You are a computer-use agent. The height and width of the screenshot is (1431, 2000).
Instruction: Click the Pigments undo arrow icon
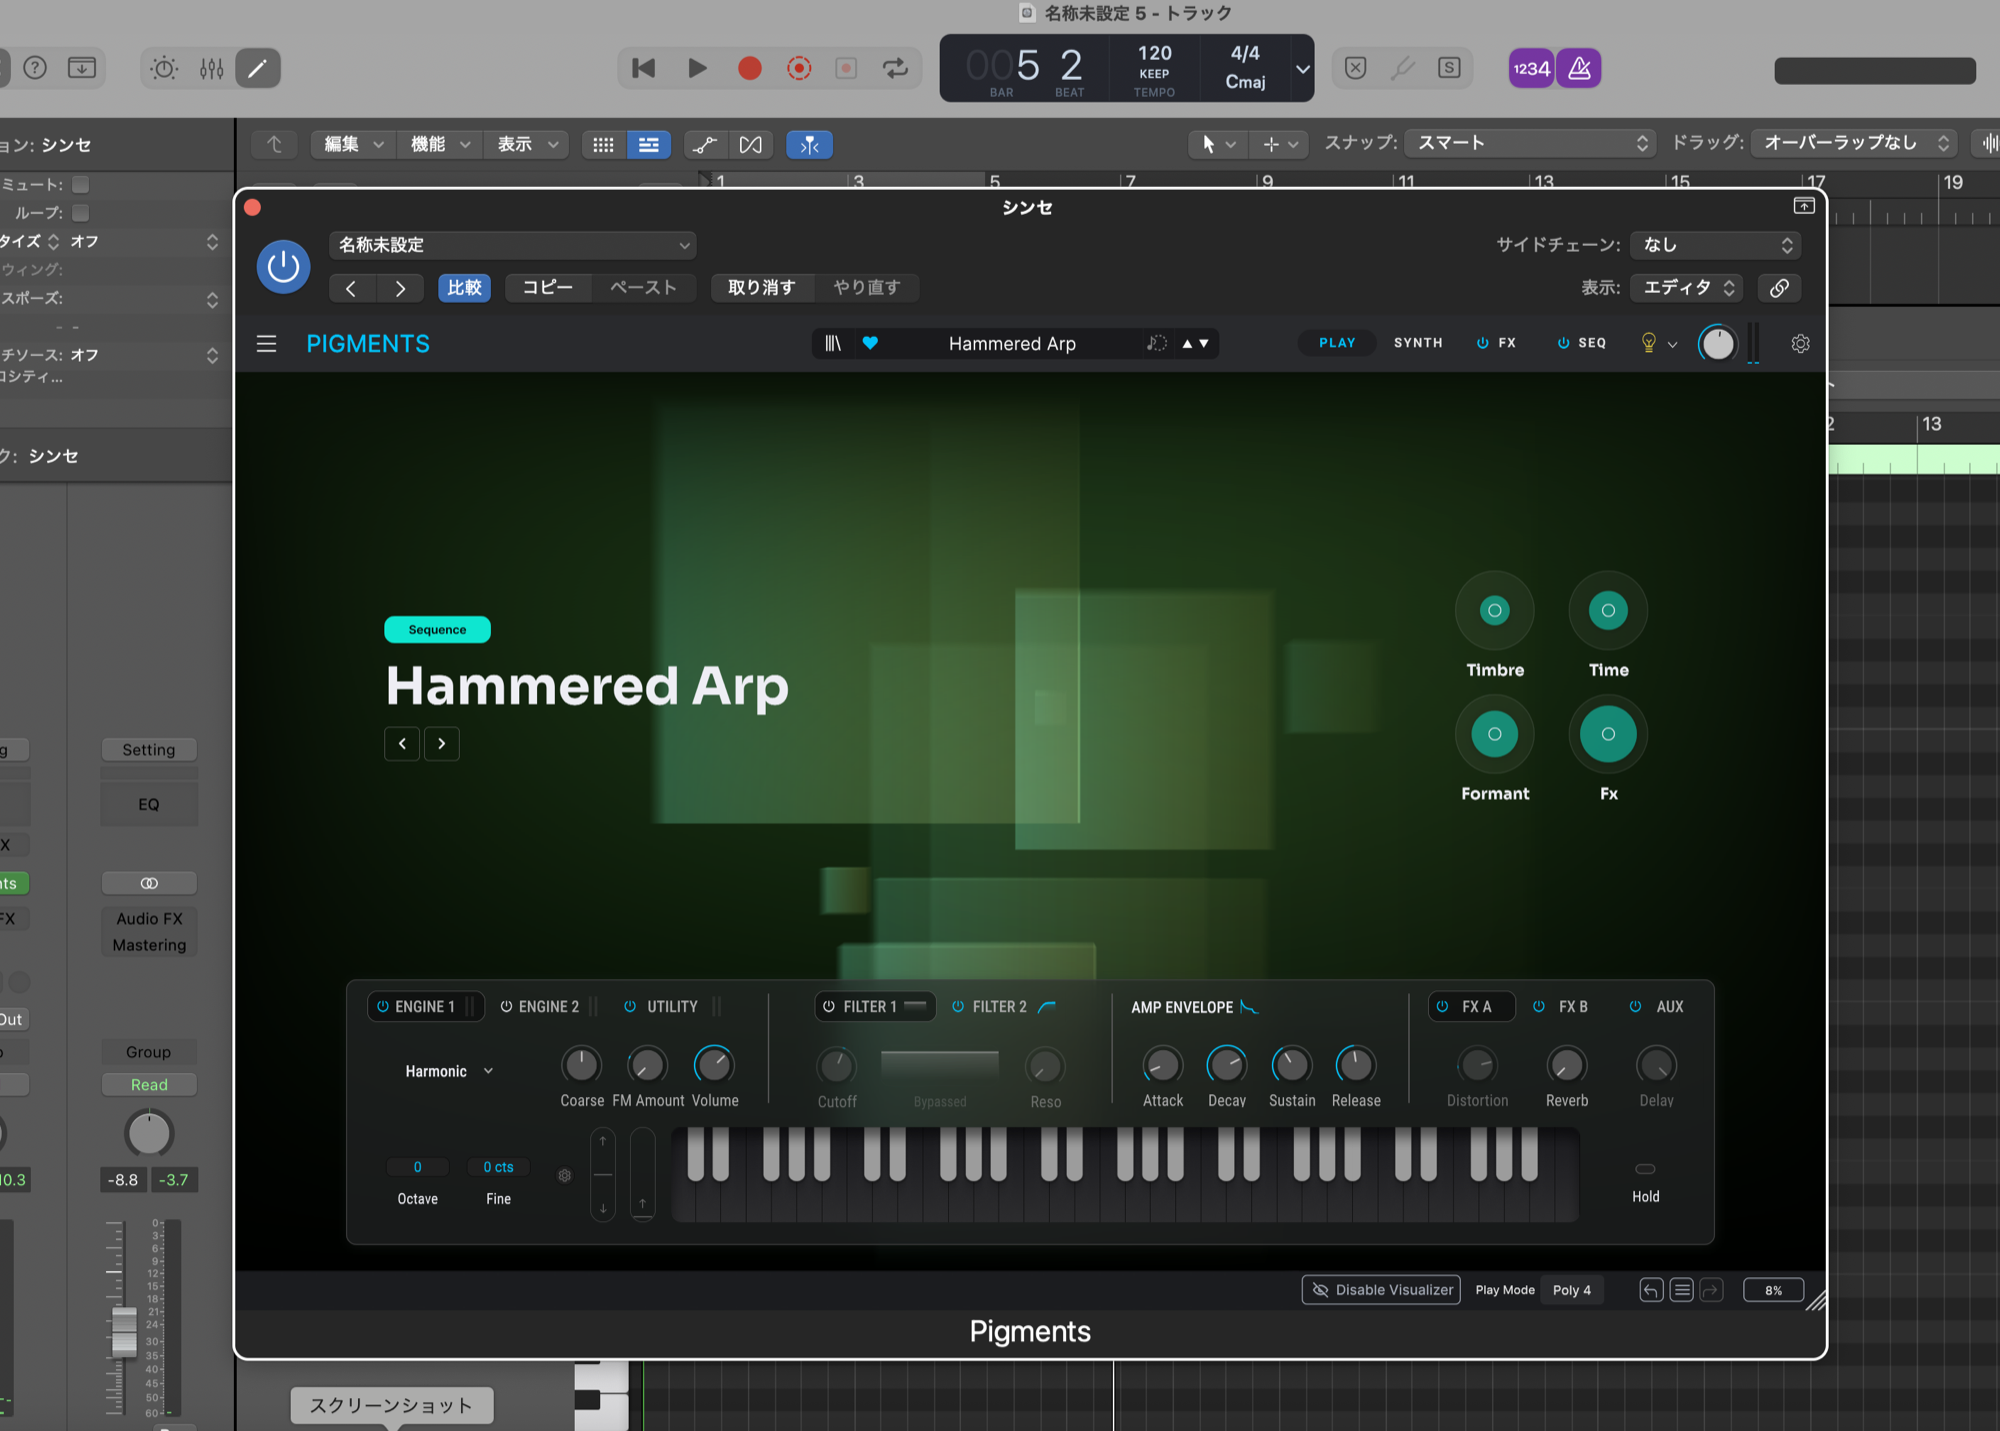tap(1651, 1290)
